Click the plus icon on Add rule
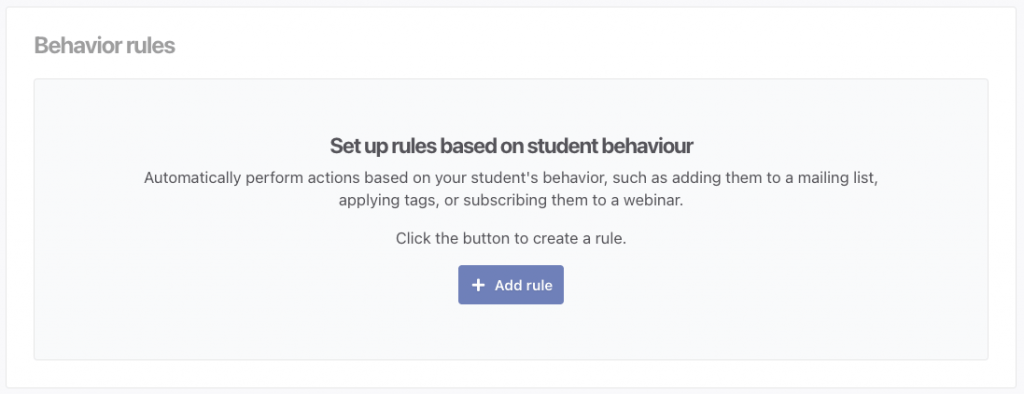This screenshot has width=1024, height=394. (x=479, y=286)
